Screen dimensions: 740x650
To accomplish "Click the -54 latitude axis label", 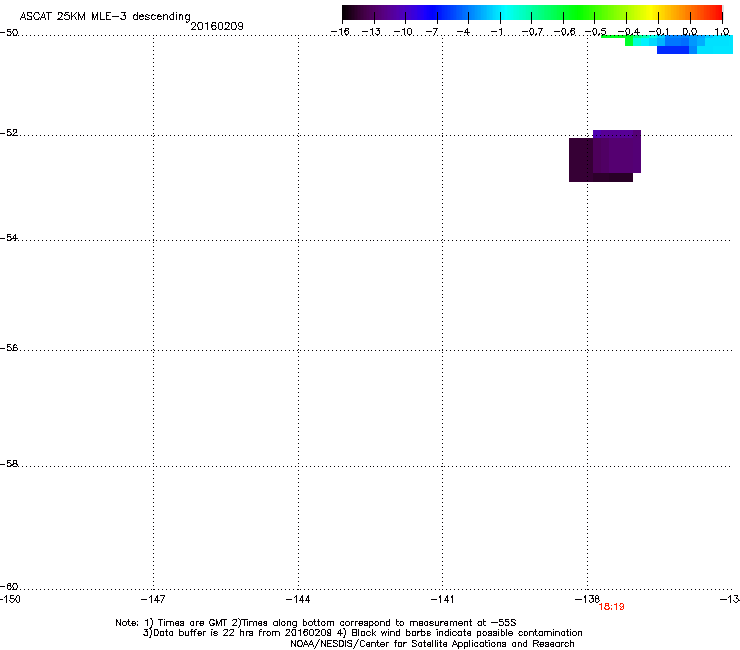I will tap(9, 237).
